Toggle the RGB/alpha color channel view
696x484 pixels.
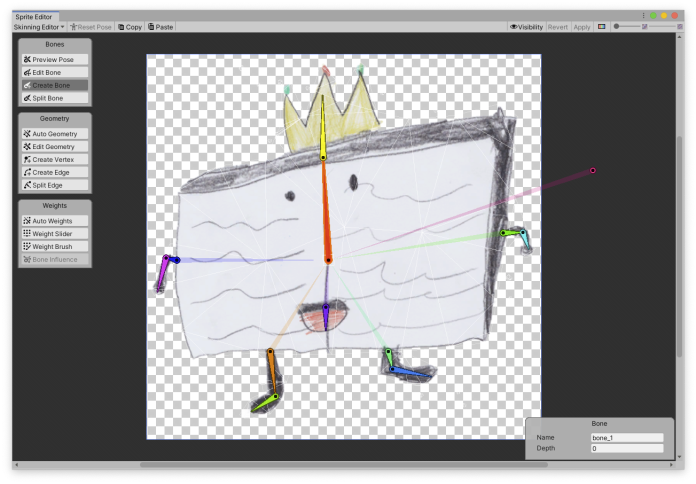[601, 27]
